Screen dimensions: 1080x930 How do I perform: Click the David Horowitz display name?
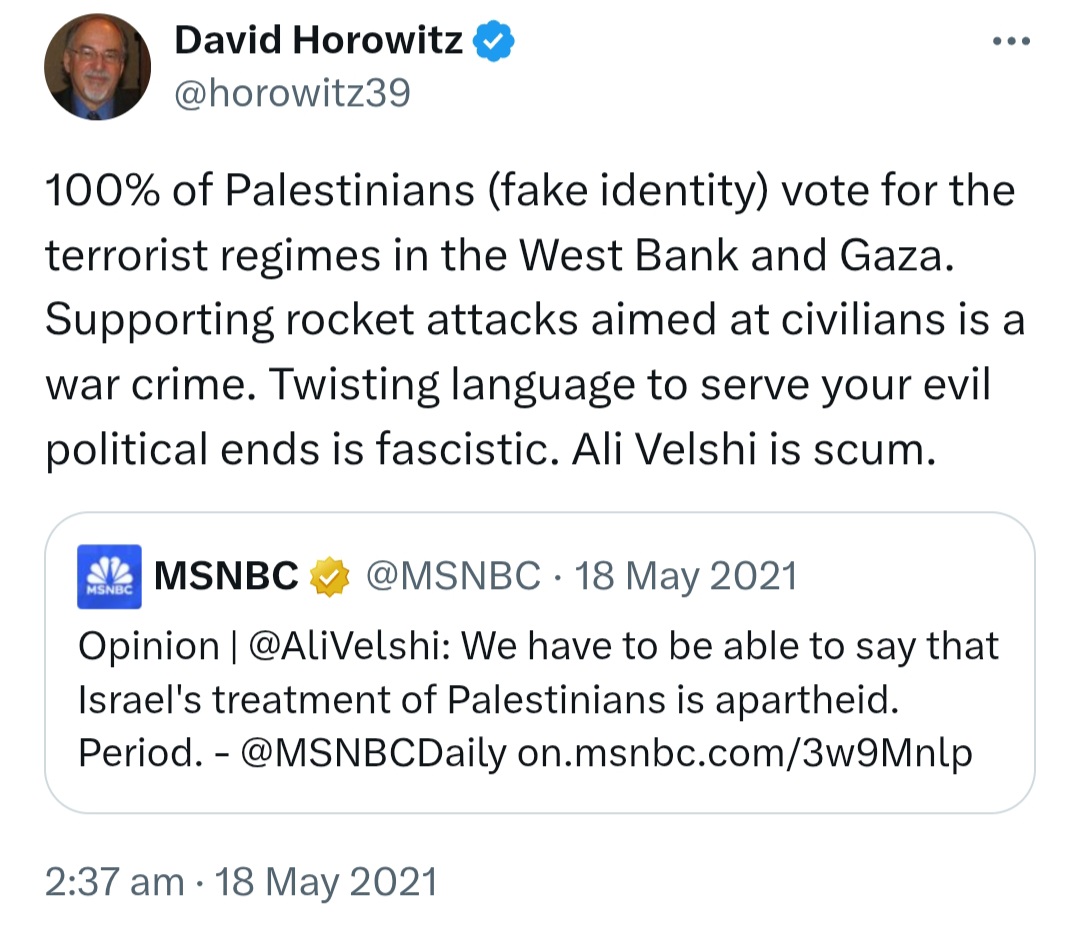318,41
